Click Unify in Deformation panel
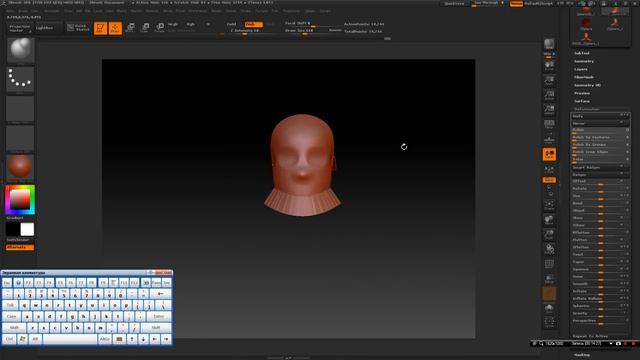 click(x=599, y=116)
